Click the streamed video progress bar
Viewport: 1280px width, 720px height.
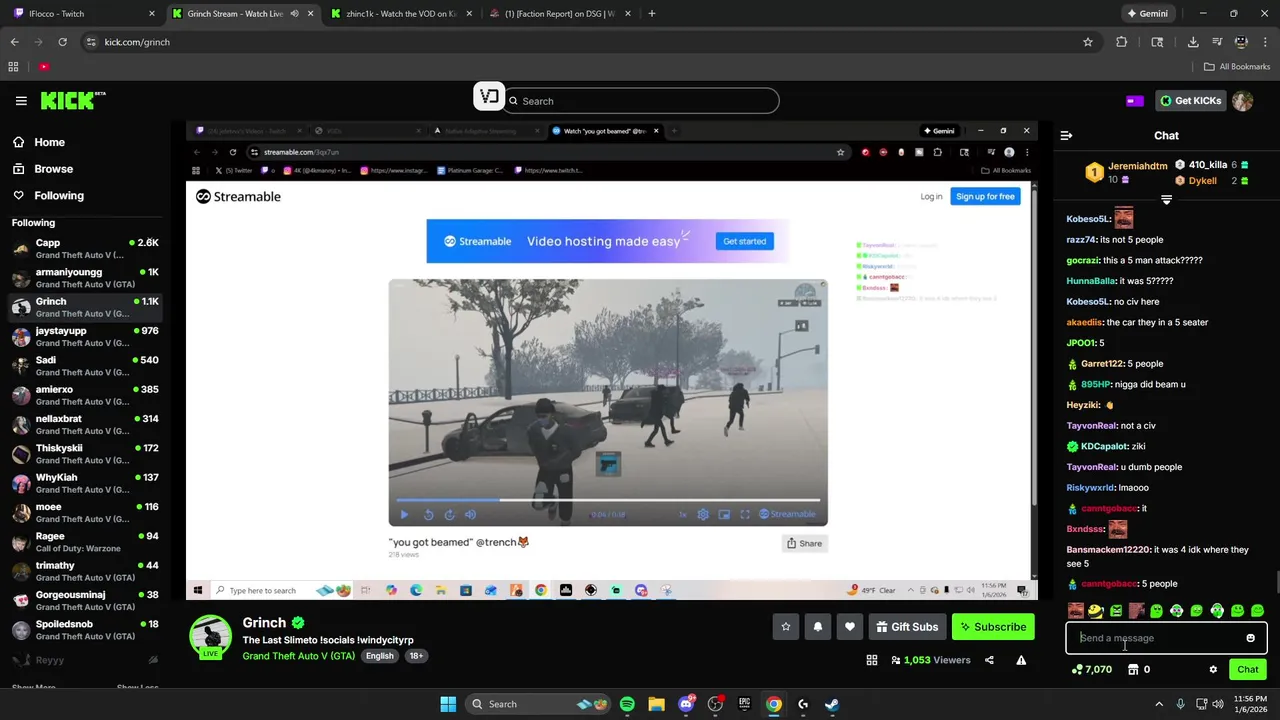[x=608, y=499]
